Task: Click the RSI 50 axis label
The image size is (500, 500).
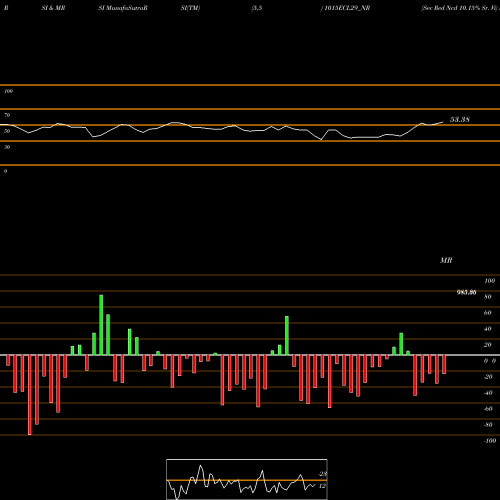Action: tap(7, 131)
